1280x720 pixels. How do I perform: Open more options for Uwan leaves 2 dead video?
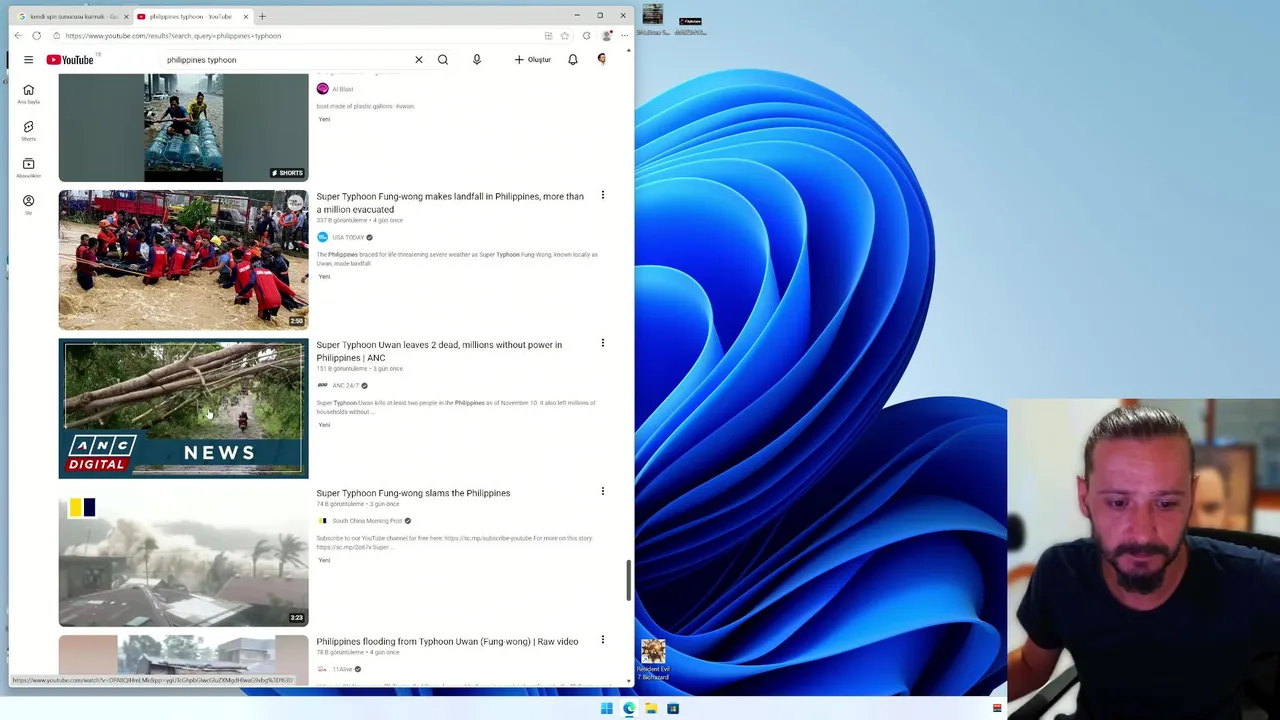pos(602,343)
